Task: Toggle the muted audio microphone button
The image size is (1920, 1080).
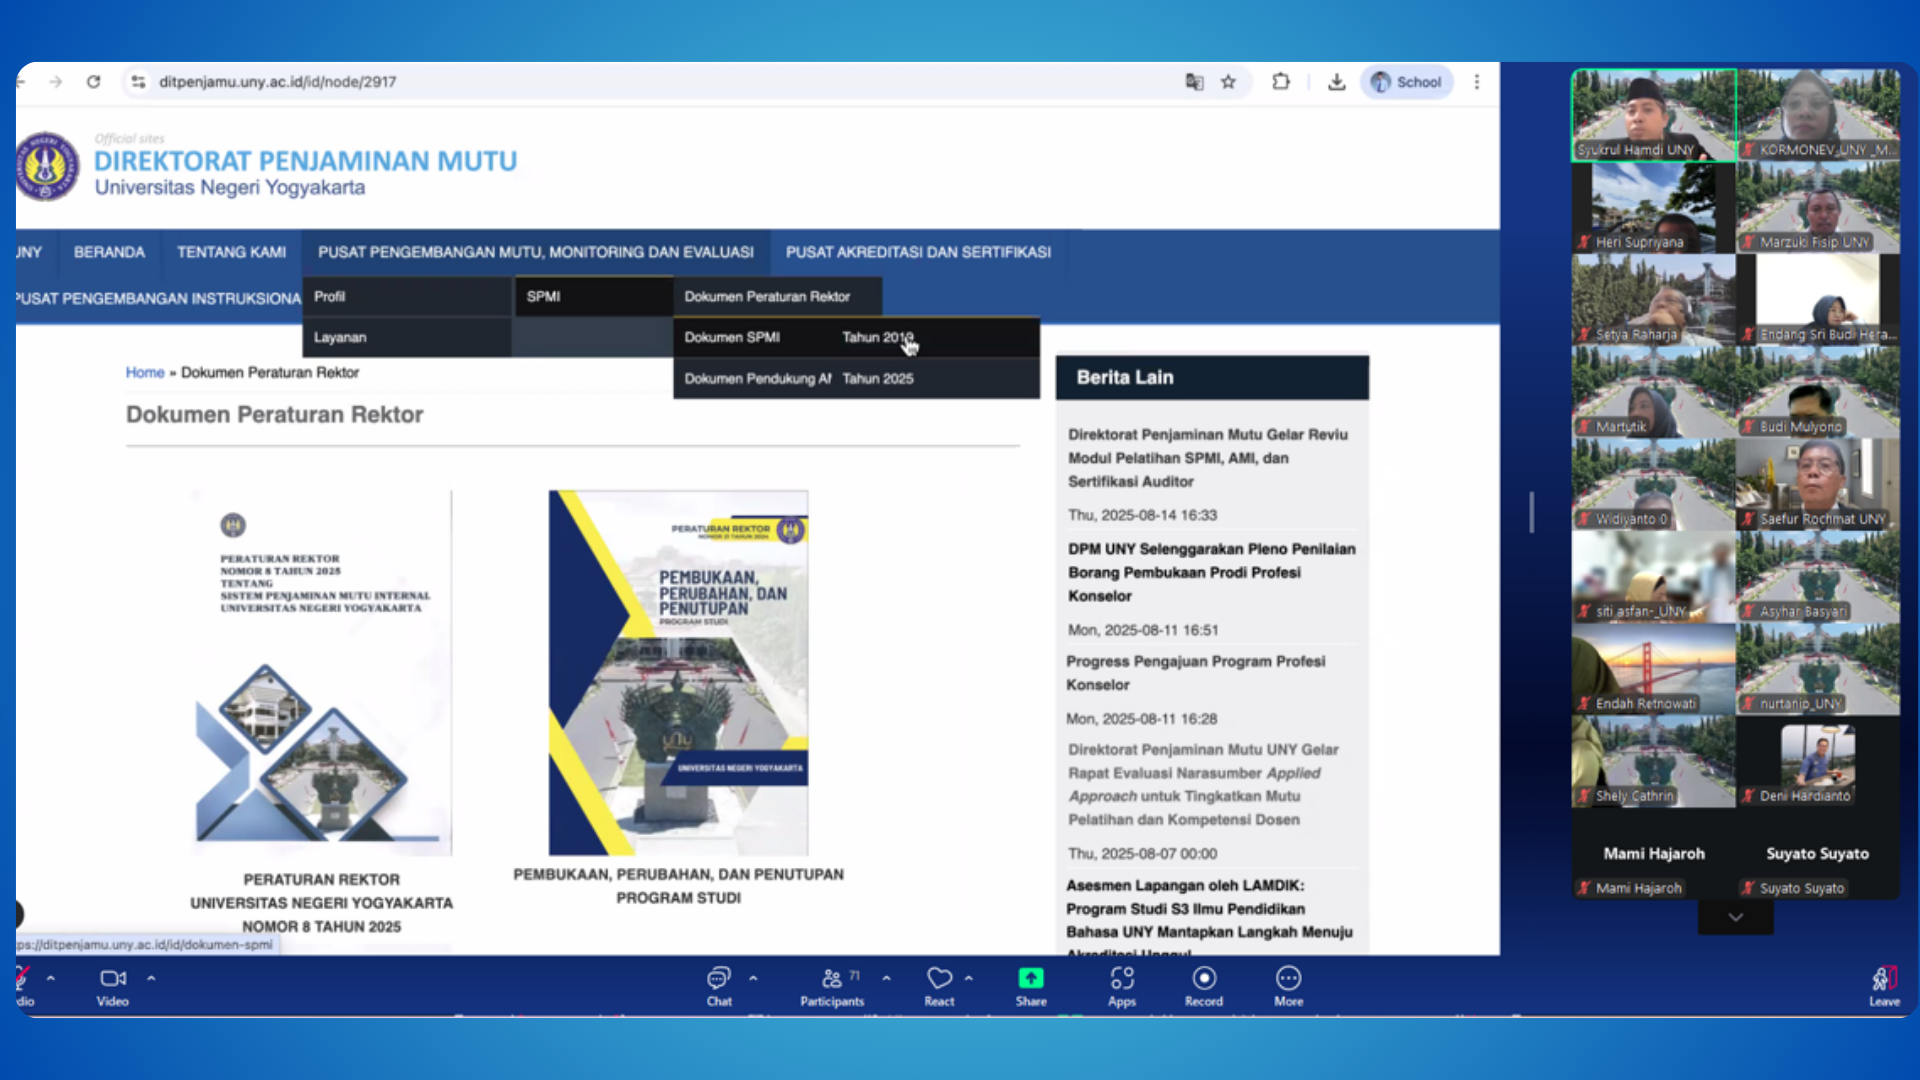Action: [24, 985]
